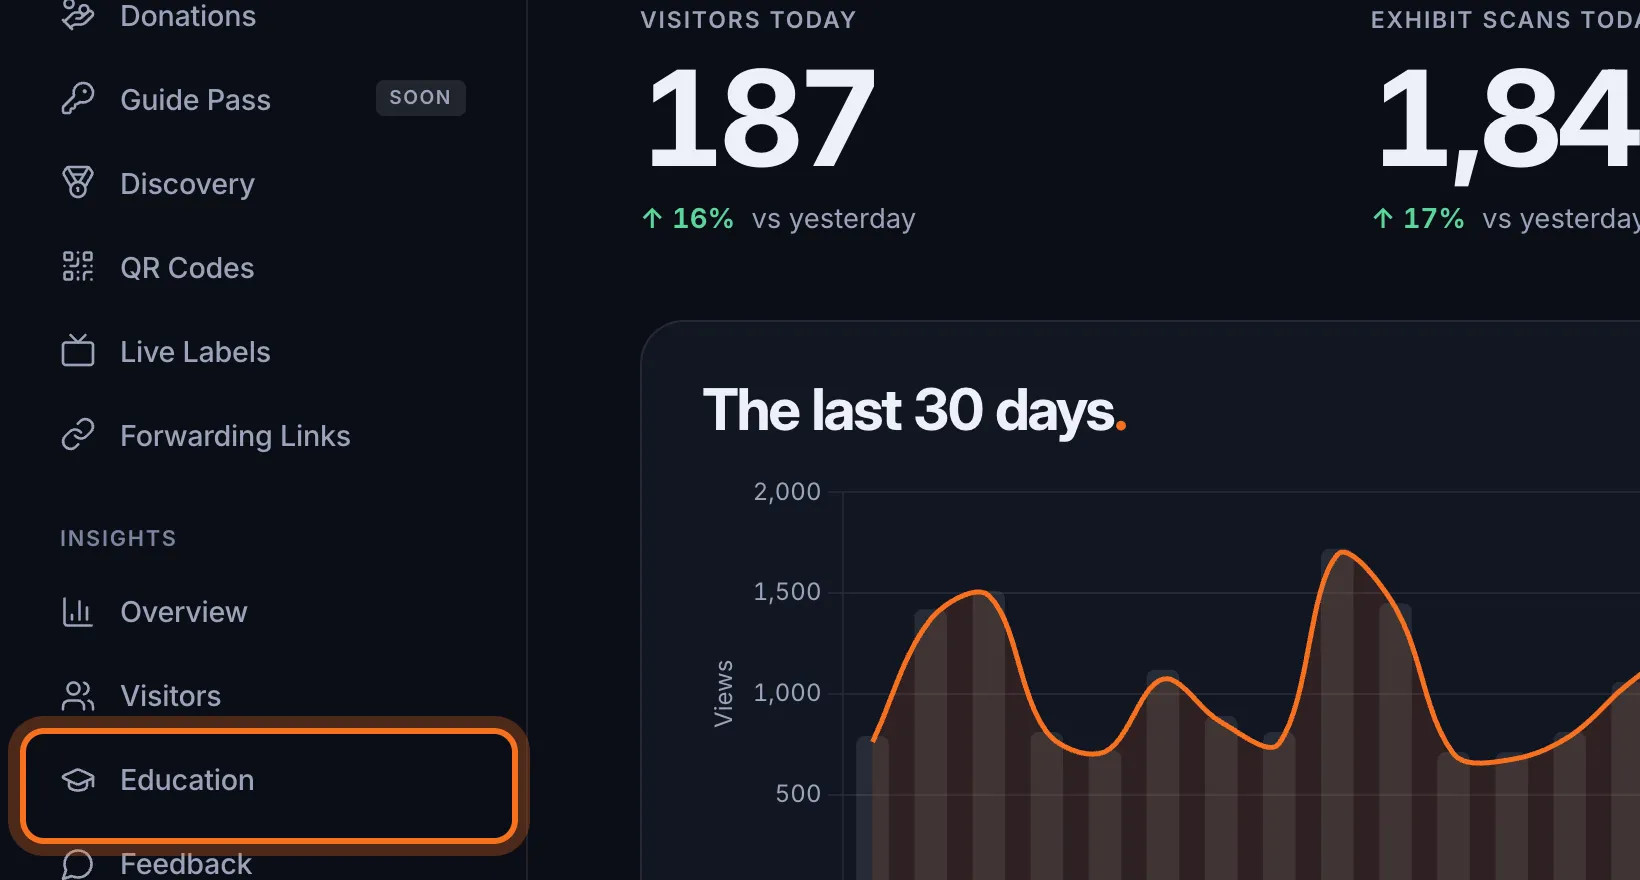Click the Education graduation cap icon
This screenshot has height=880, width=1640.
click(78, 780)
